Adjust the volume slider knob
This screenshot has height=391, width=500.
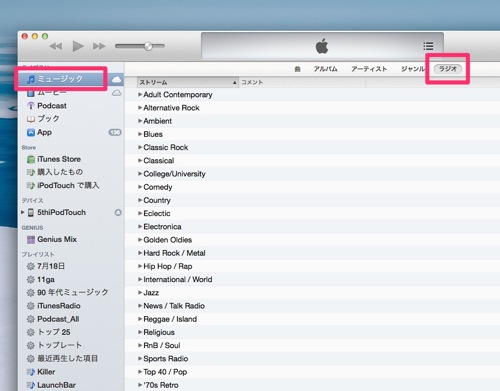(148, 46)
